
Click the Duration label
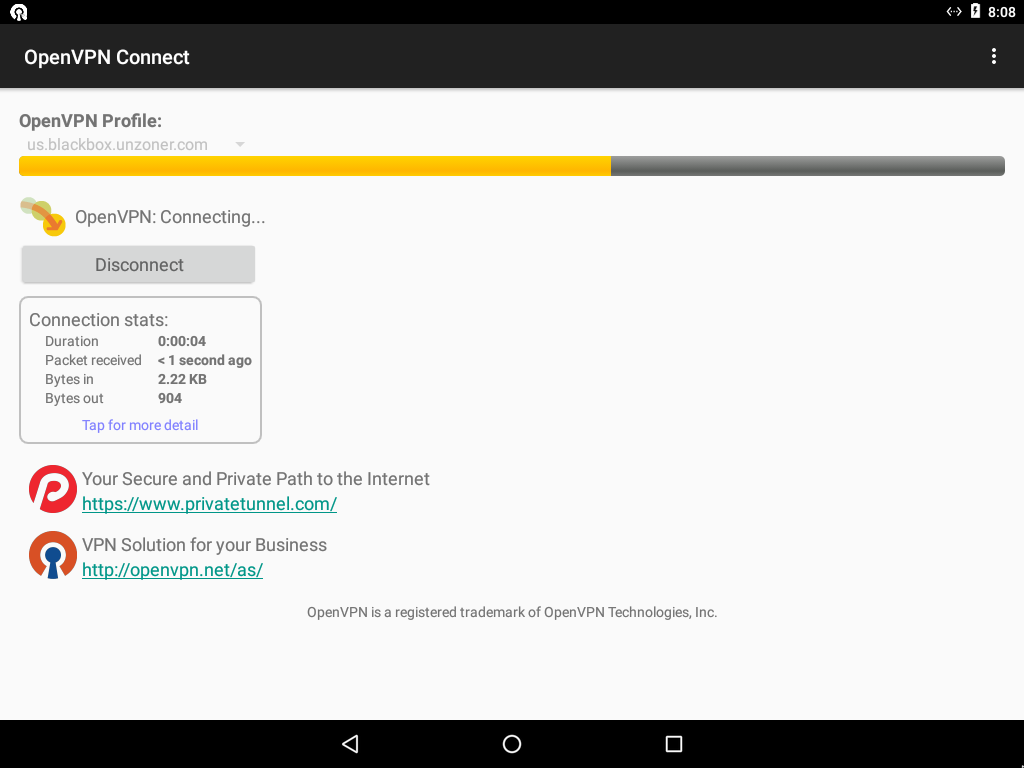(x=72, y=341)
